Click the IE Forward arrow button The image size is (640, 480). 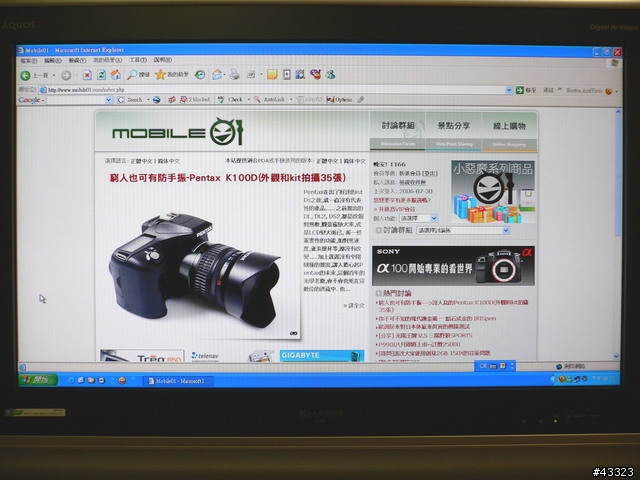click(x=66, y=75)
